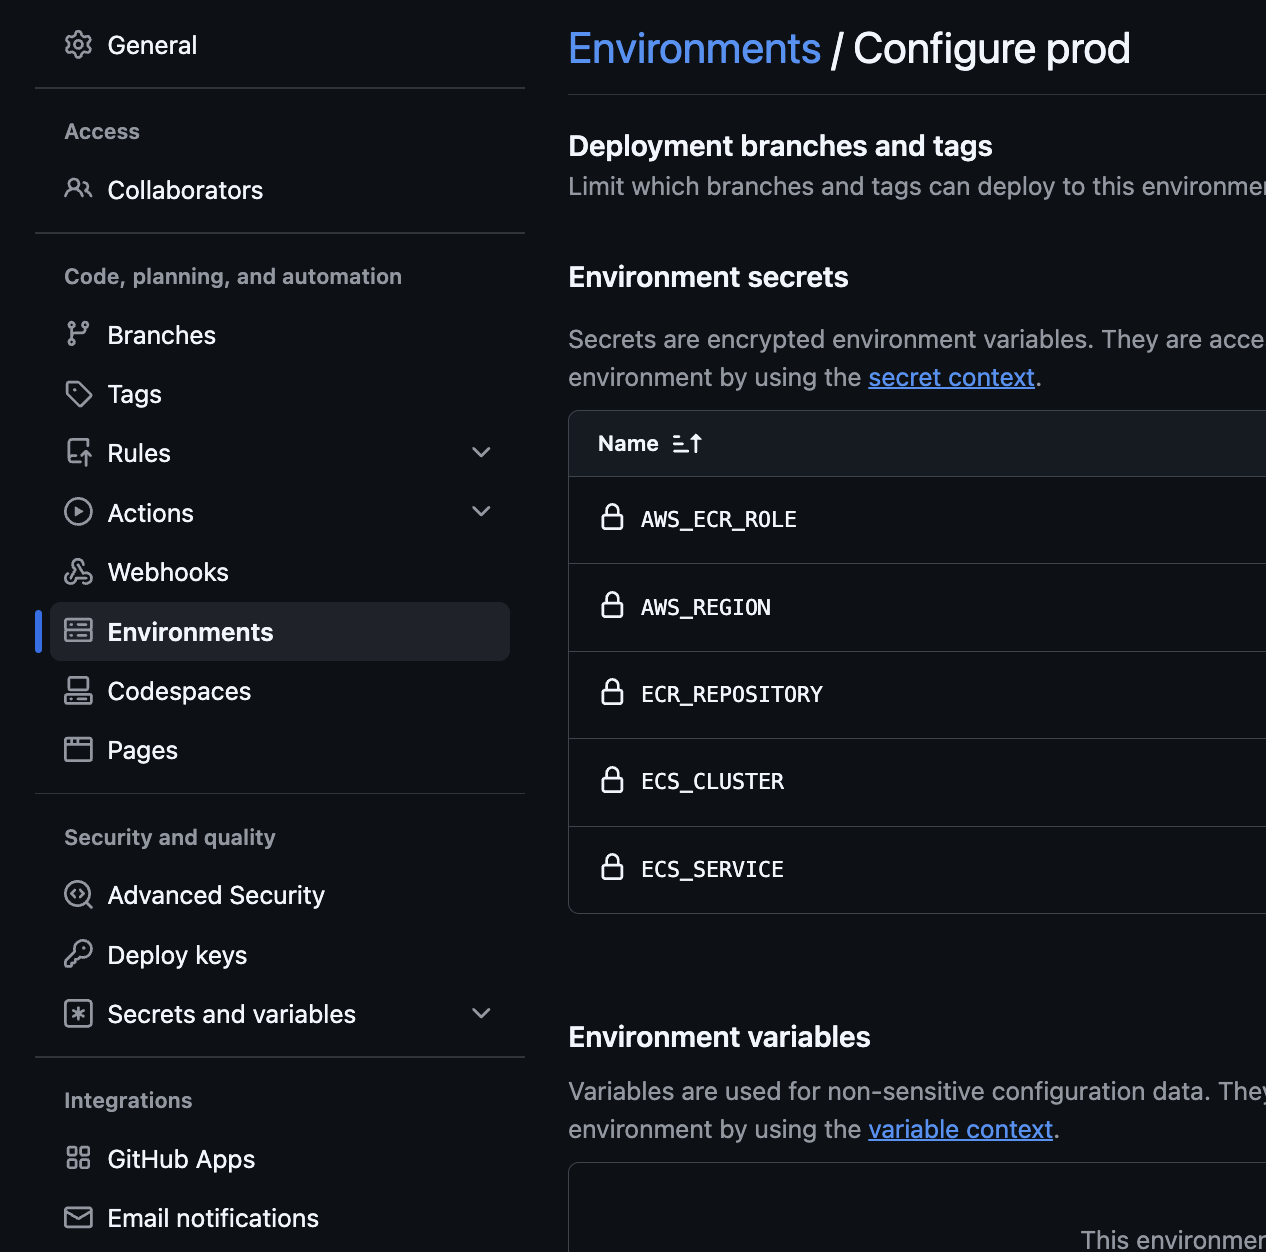Click the Branches git-branch icon
This screenshot has height=1252, width=1266.
pyautogui.click(x=78, y=334)
